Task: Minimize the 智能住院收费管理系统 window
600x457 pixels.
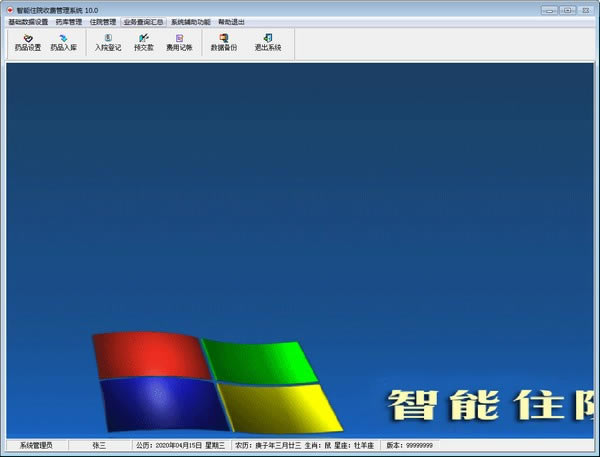Action: point(549,10)
